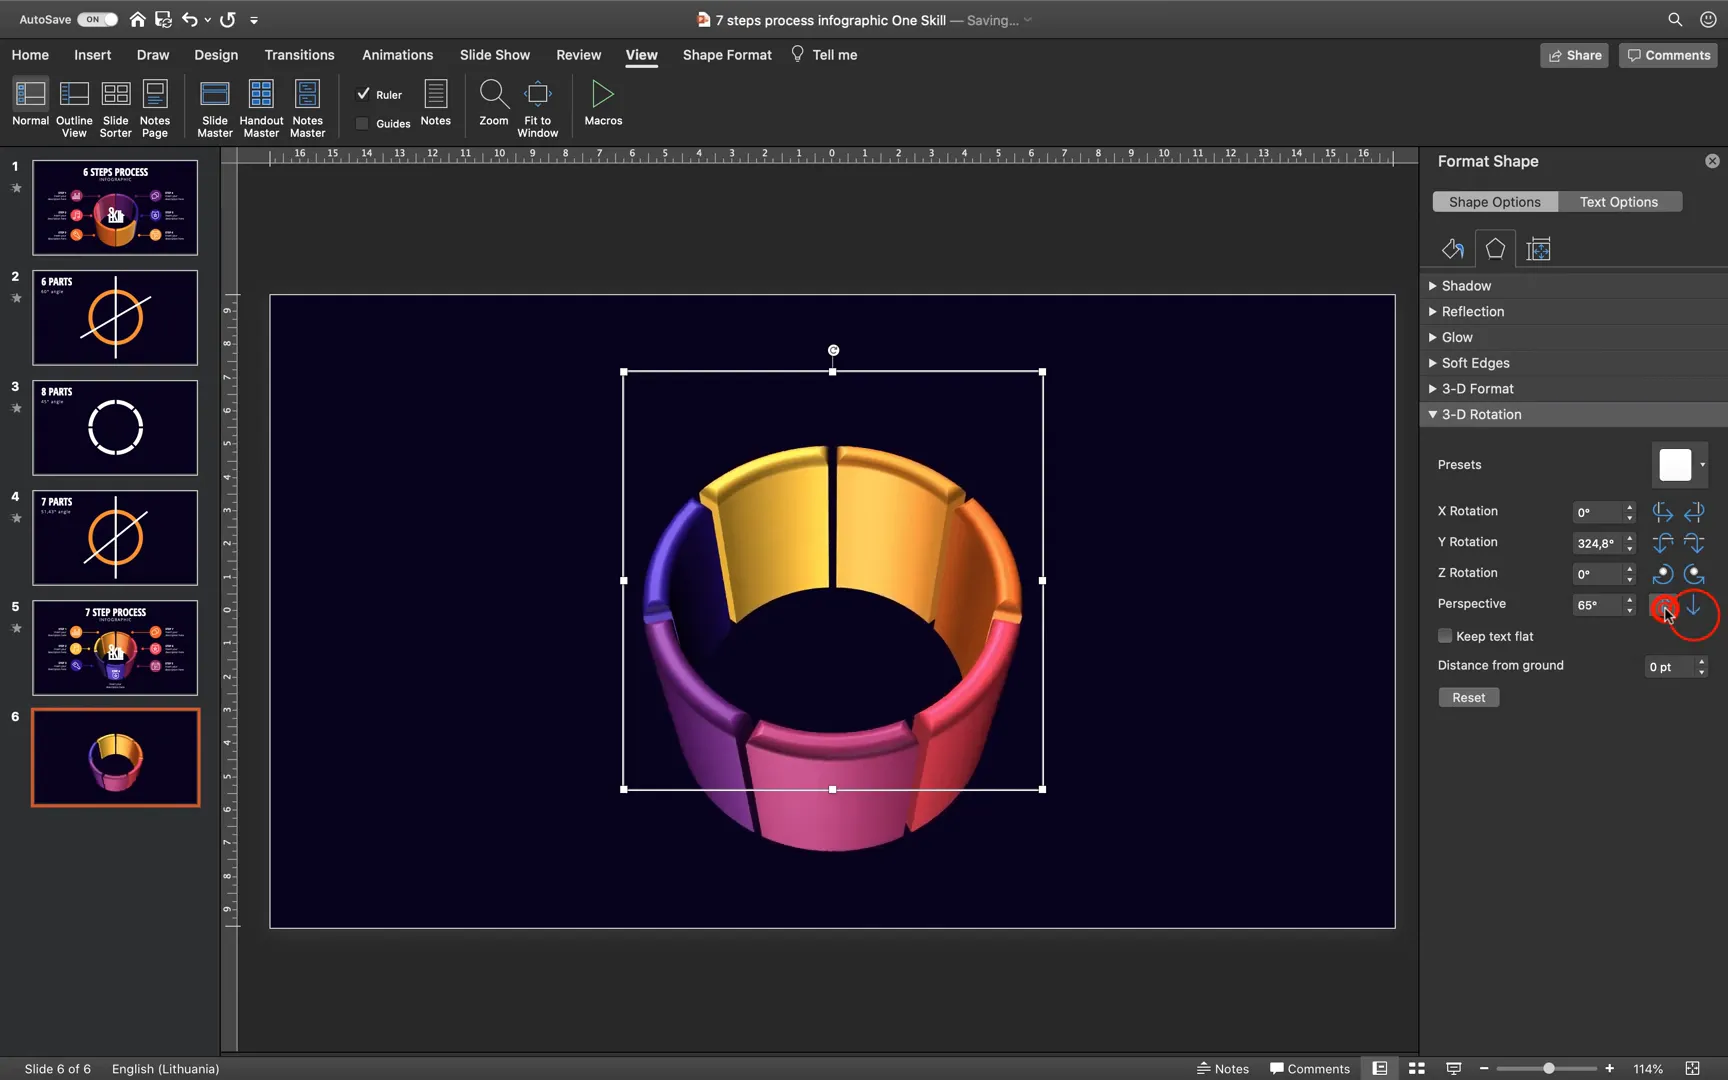Viewport: 1728px width, 1080px height.
Task: Collapse the 3-D Rotation section
Action: pos(1481,414)
